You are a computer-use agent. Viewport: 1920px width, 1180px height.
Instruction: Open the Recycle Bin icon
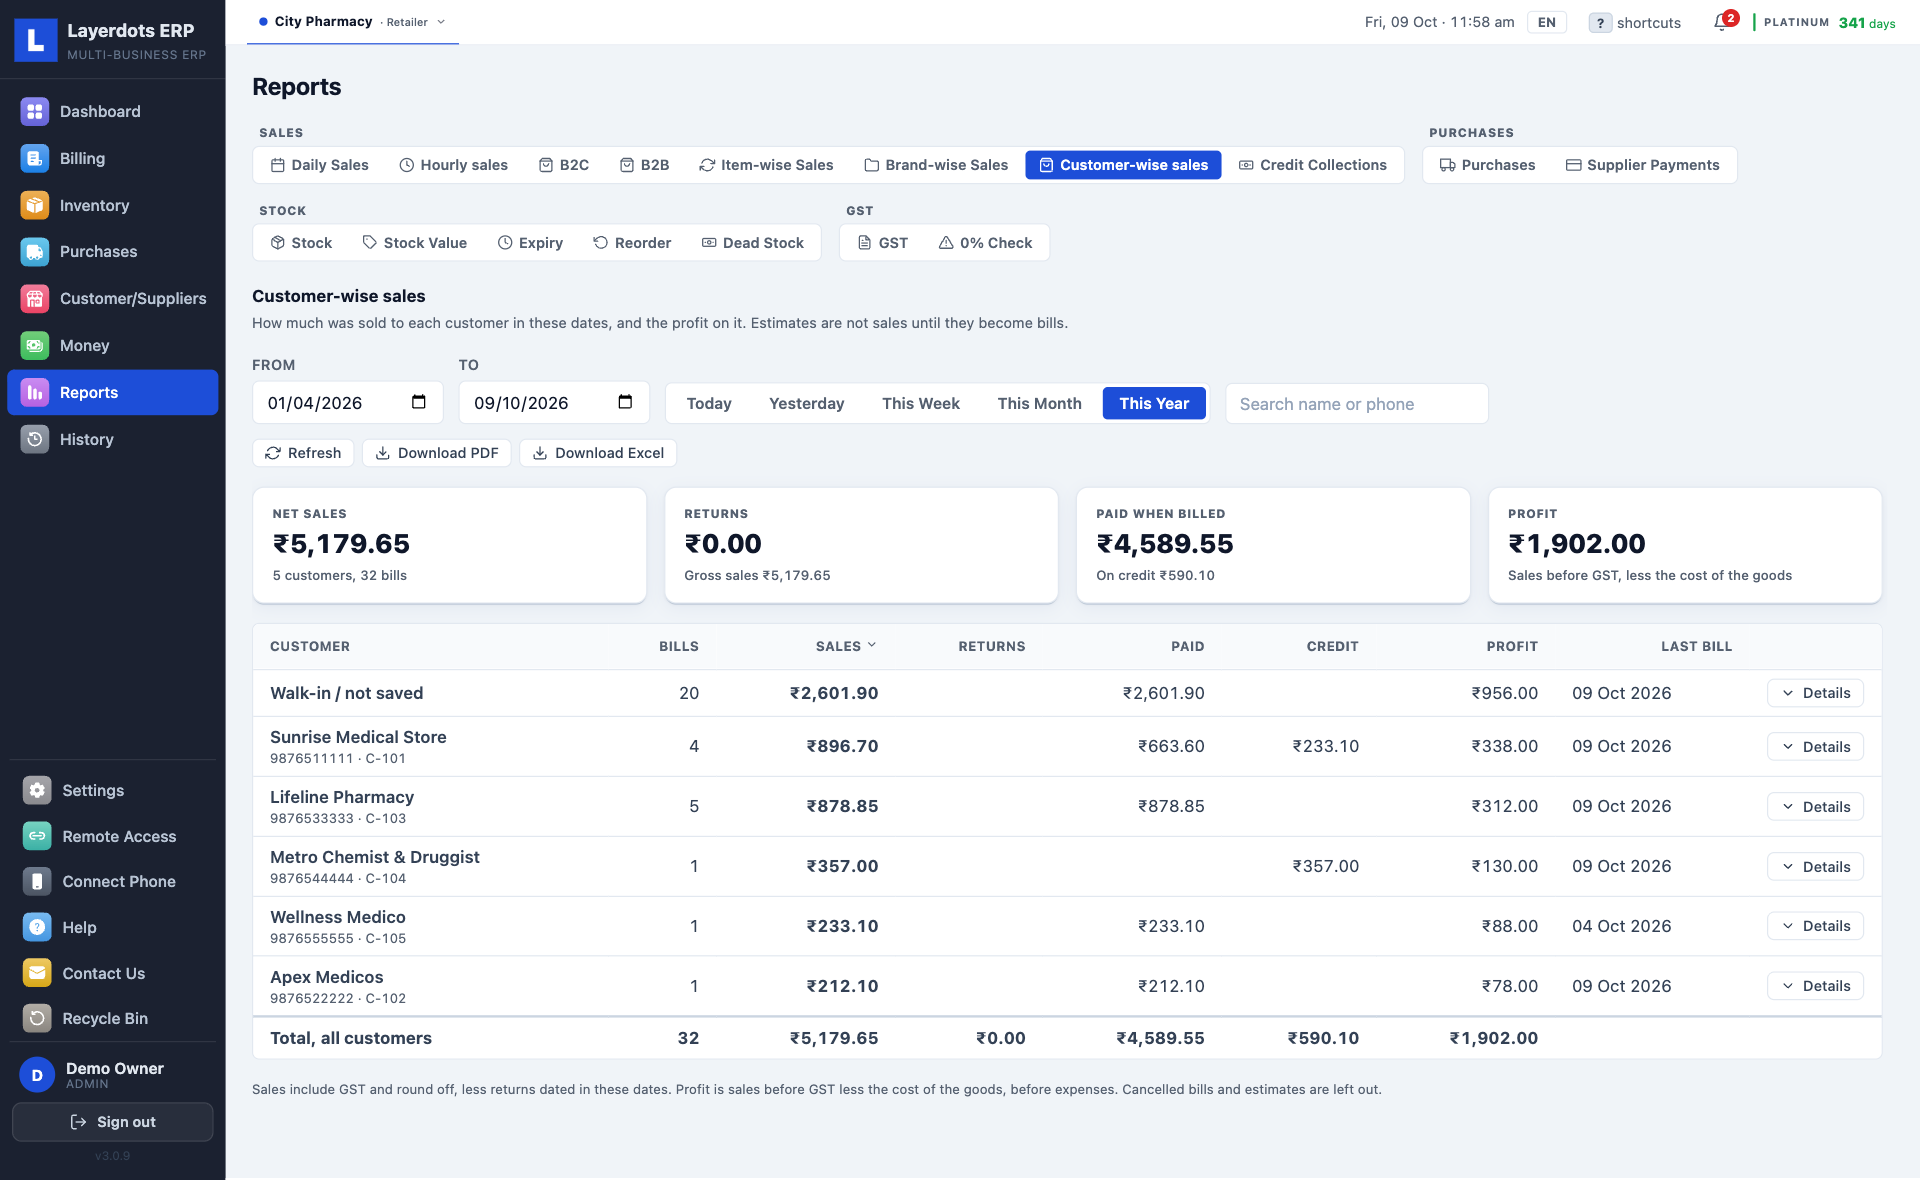(x=37, y=1018)
